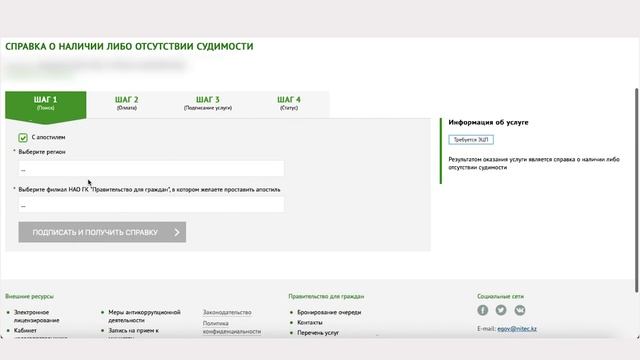Screen dimensions: 640x360
Task: Click 'Информация об услуге' heading
Action: pyautogui.click(x=488, y=122)
